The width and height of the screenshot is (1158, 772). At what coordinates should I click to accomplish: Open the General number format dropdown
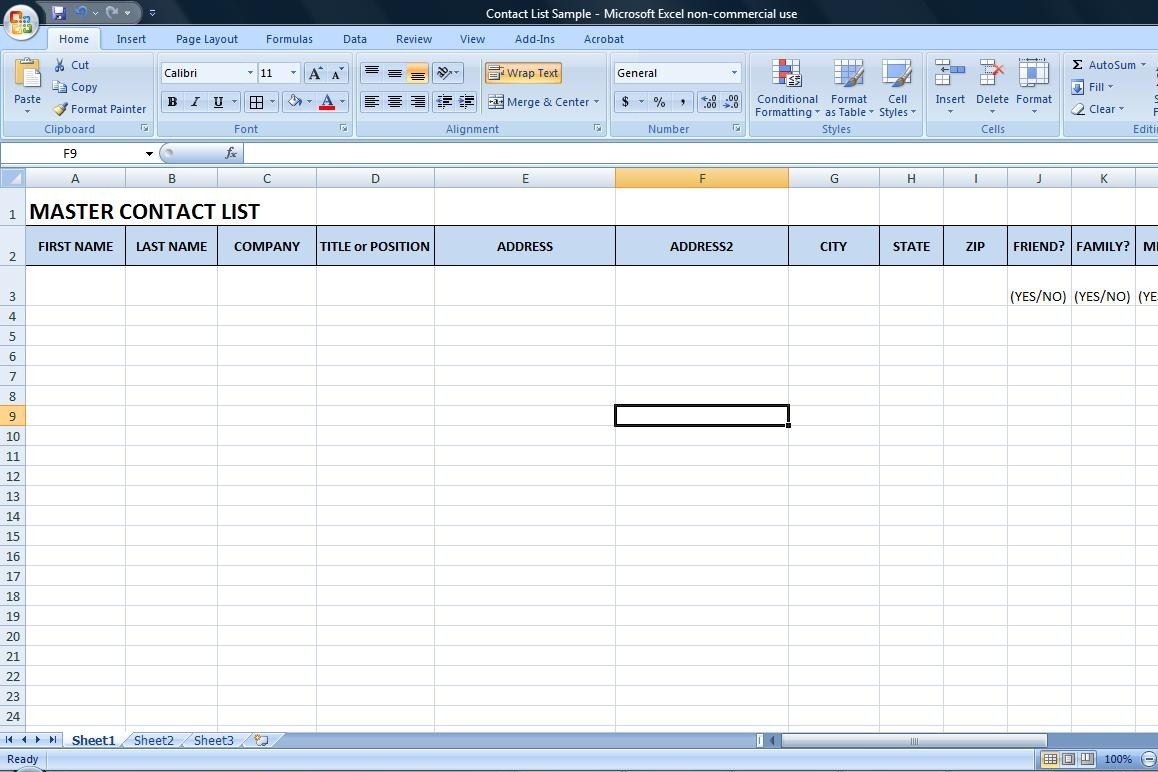coord(733,73)
